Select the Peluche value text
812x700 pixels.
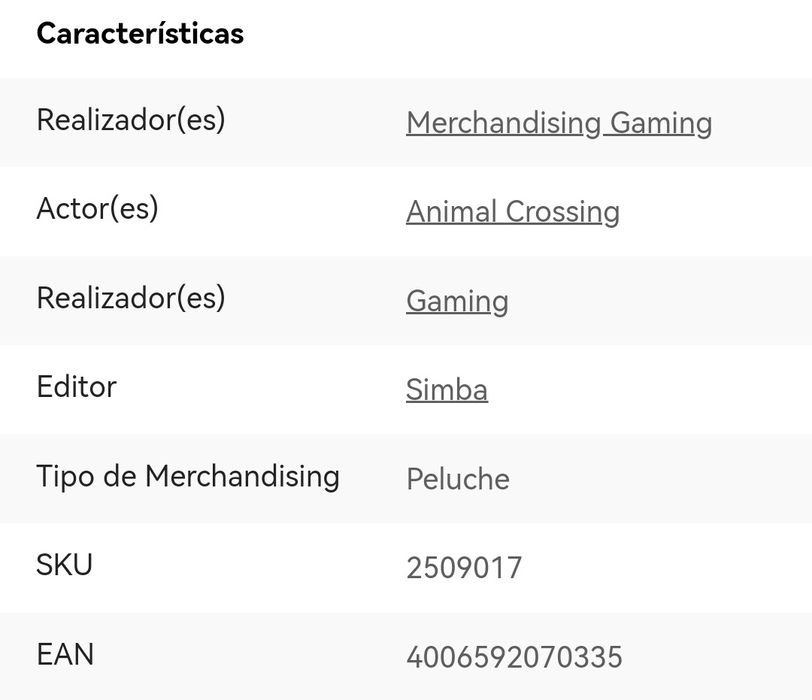tap(457, 479)
